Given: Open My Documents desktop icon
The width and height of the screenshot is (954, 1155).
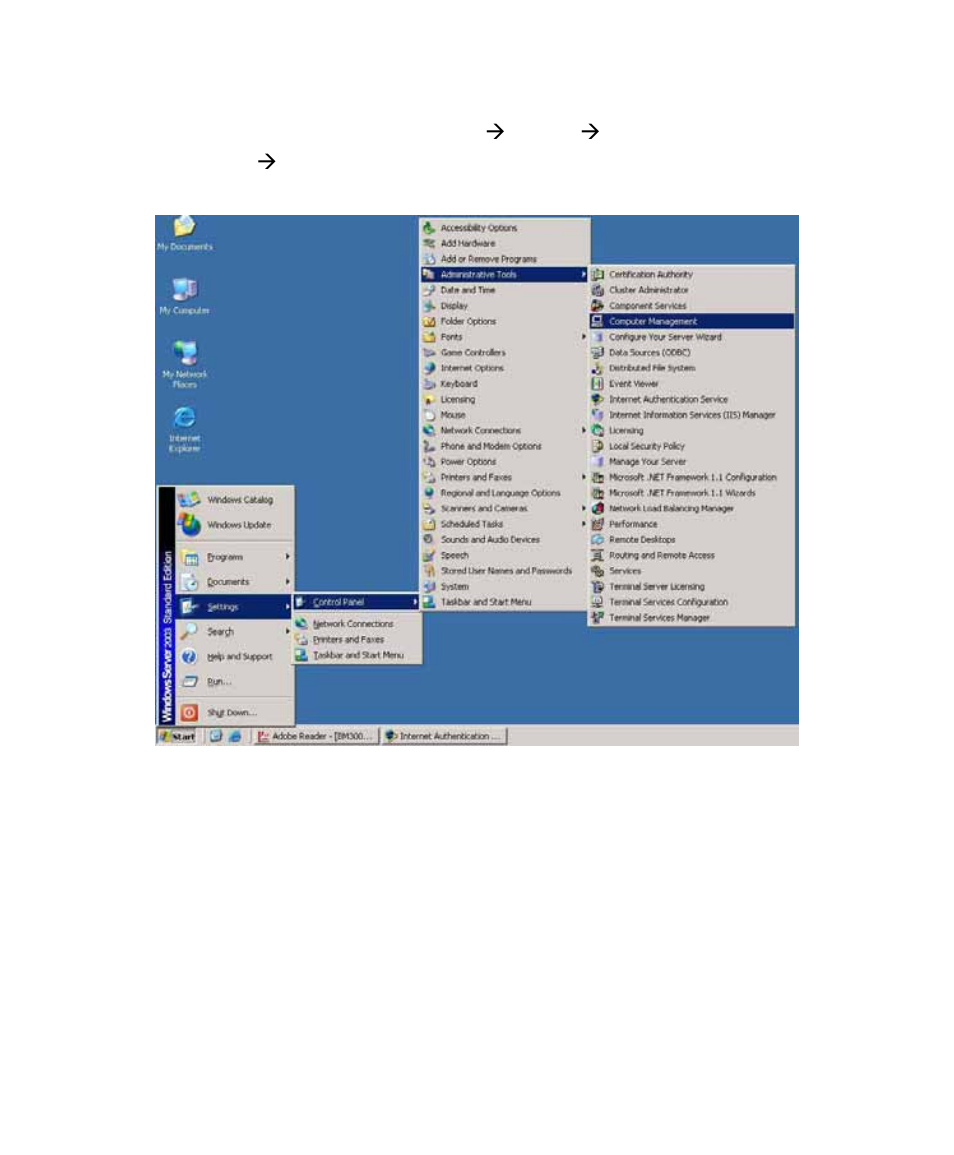Looking at the screenshot, I should click(184, 233).
